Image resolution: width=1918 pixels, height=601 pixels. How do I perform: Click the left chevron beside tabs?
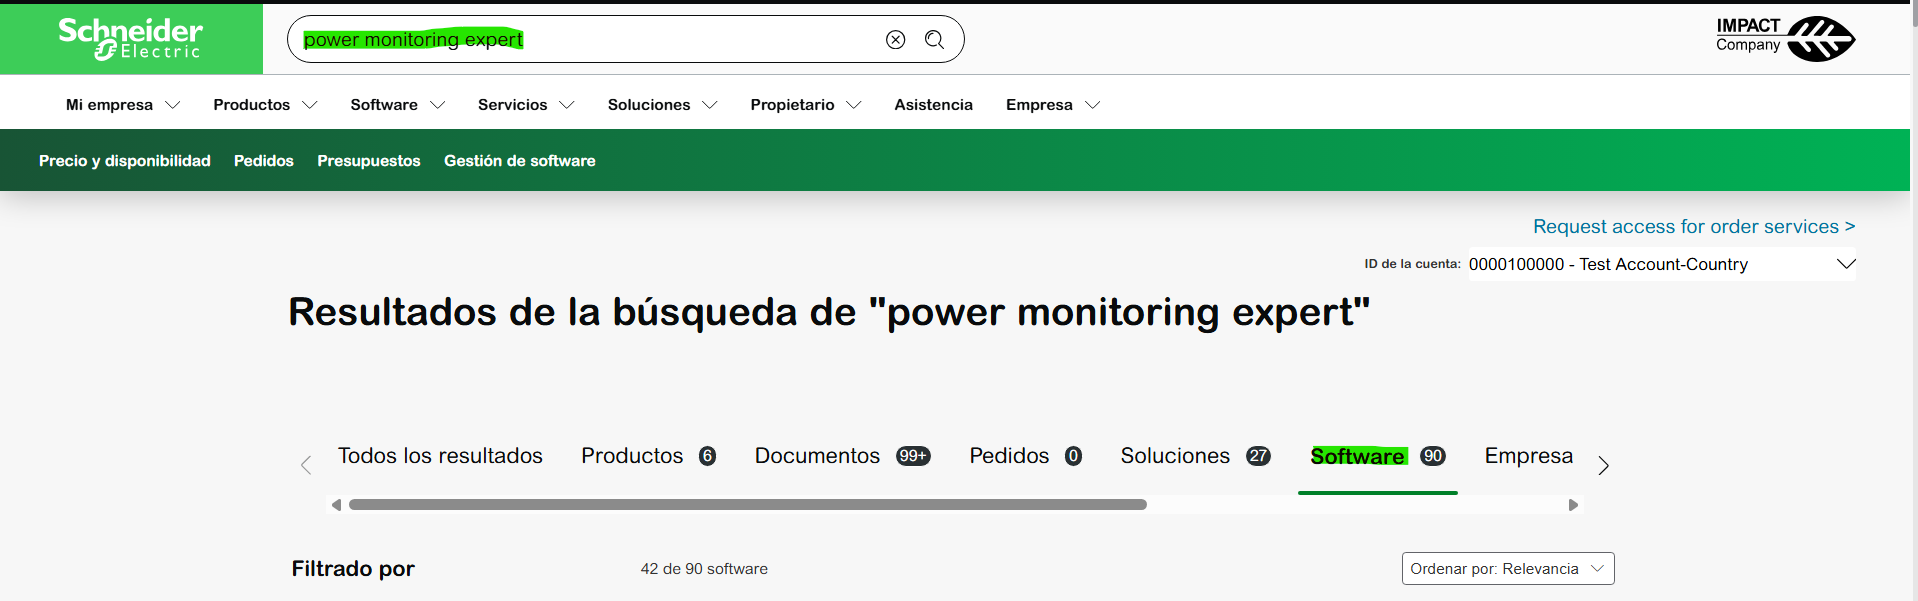(306, 465)
